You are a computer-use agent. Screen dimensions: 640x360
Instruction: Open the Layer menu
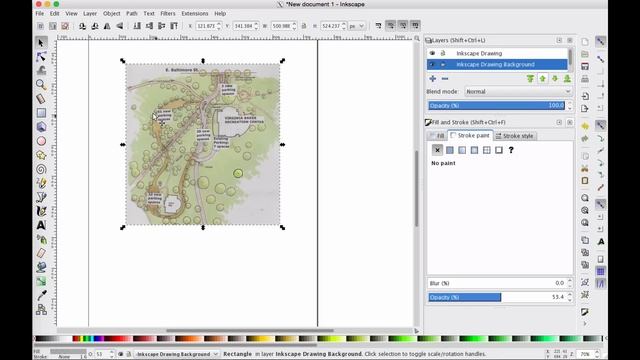click(90, 13)
